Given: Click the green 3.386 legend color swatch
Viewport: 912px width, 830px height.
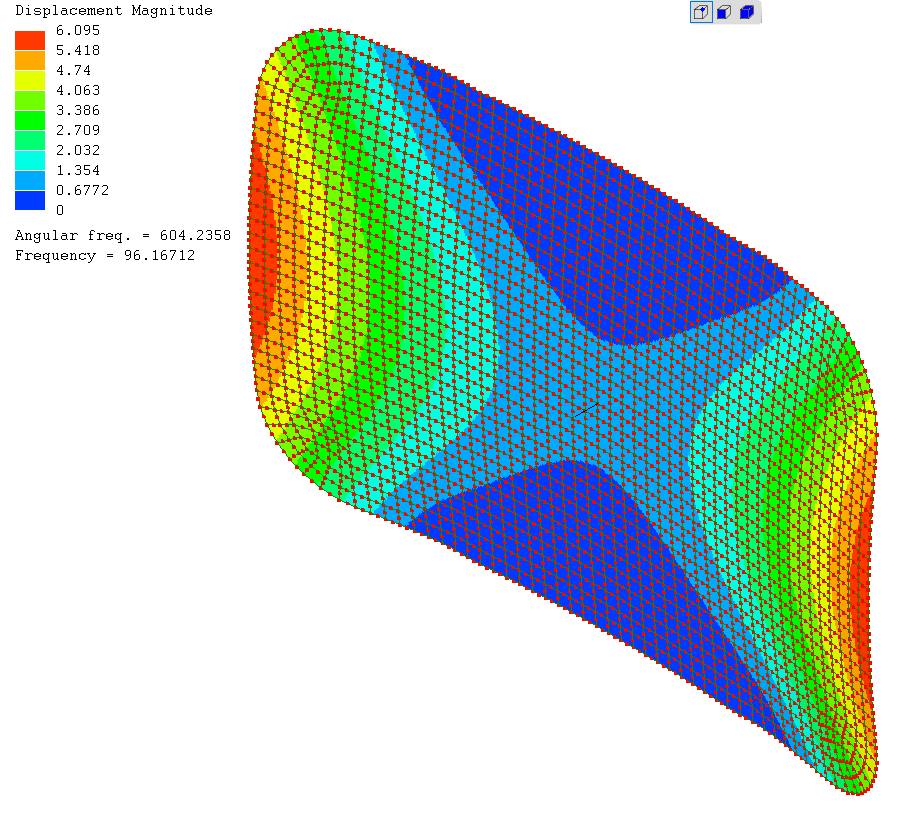Looking at the screenshot, I should [30, 120].
